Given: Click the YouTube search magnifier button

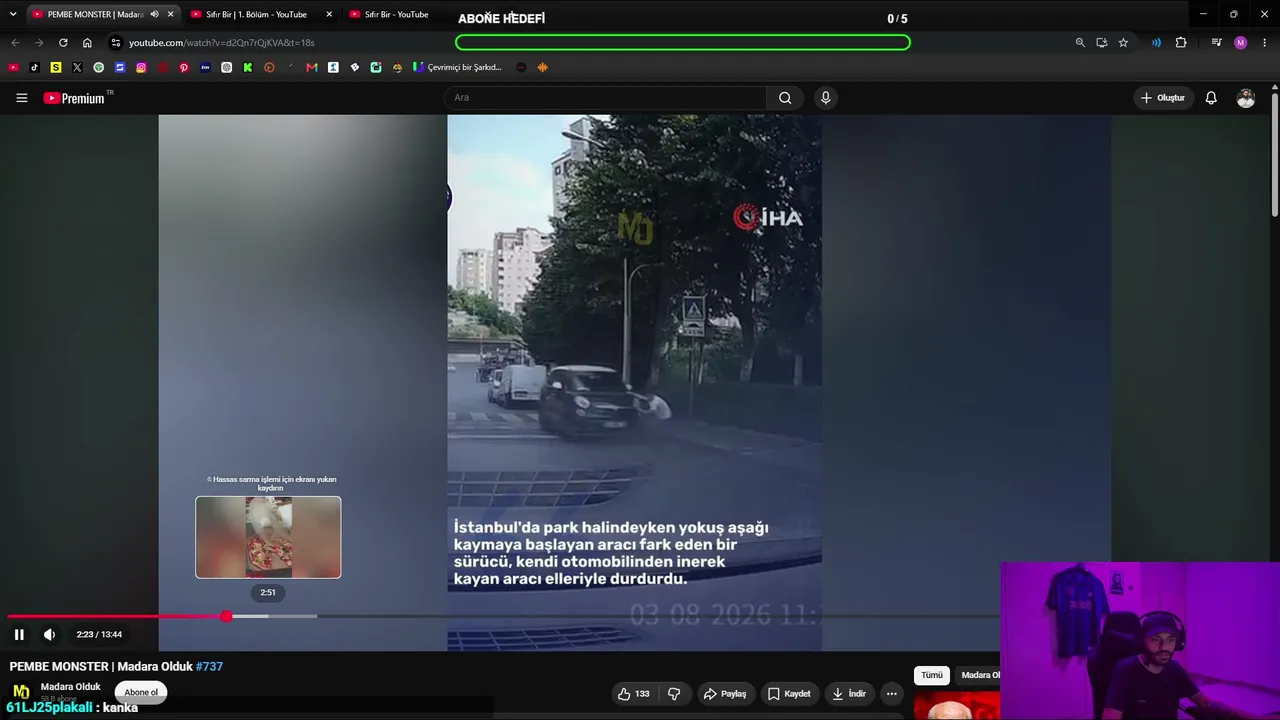Looking at the screenshot, I should point(785,98).
